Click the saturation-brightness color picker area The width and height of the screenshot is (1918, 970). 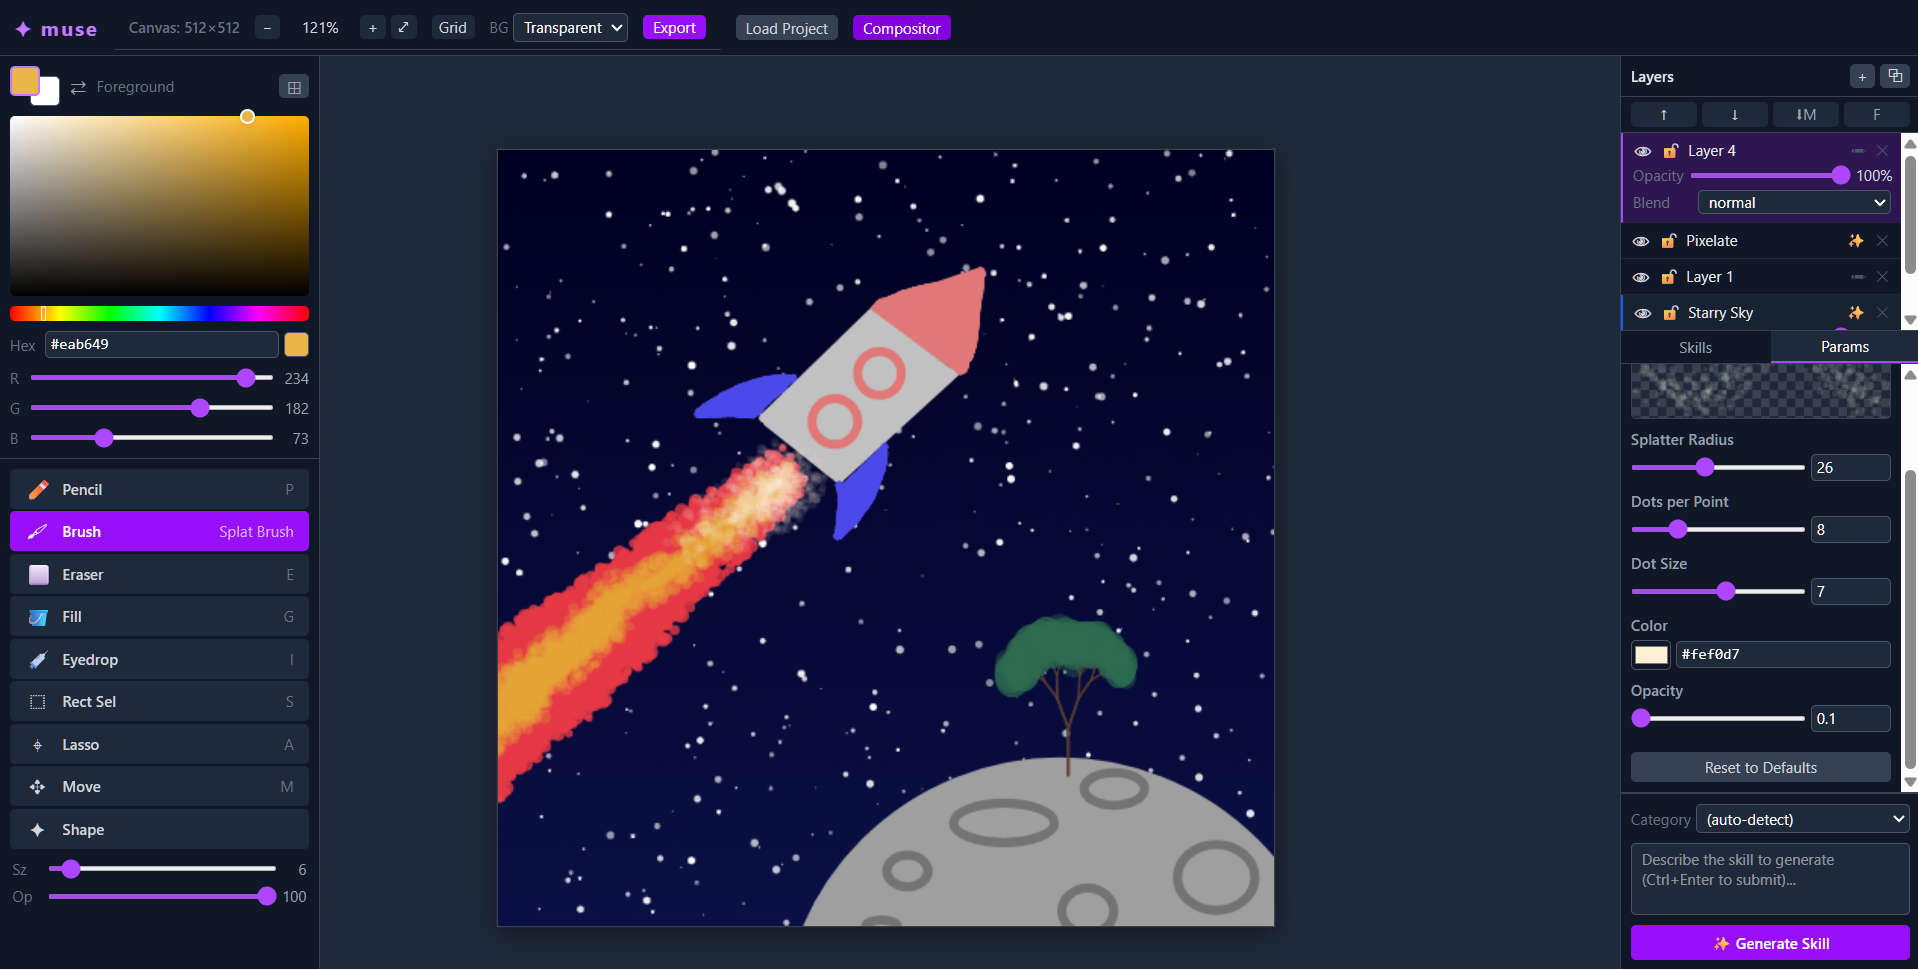[159, 205]
